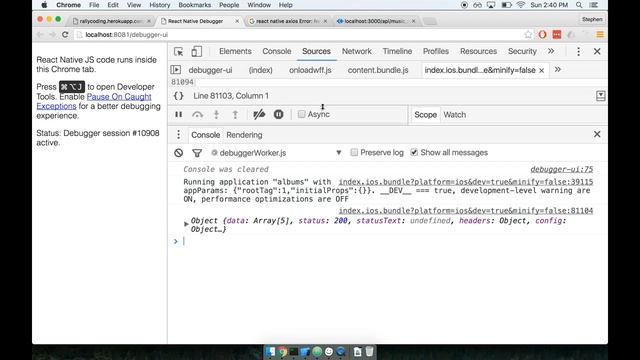Click the Opera extension icon in Chrome toolbar
The height and width of the screenshot is (360, 640).
(x=542, y=35)
